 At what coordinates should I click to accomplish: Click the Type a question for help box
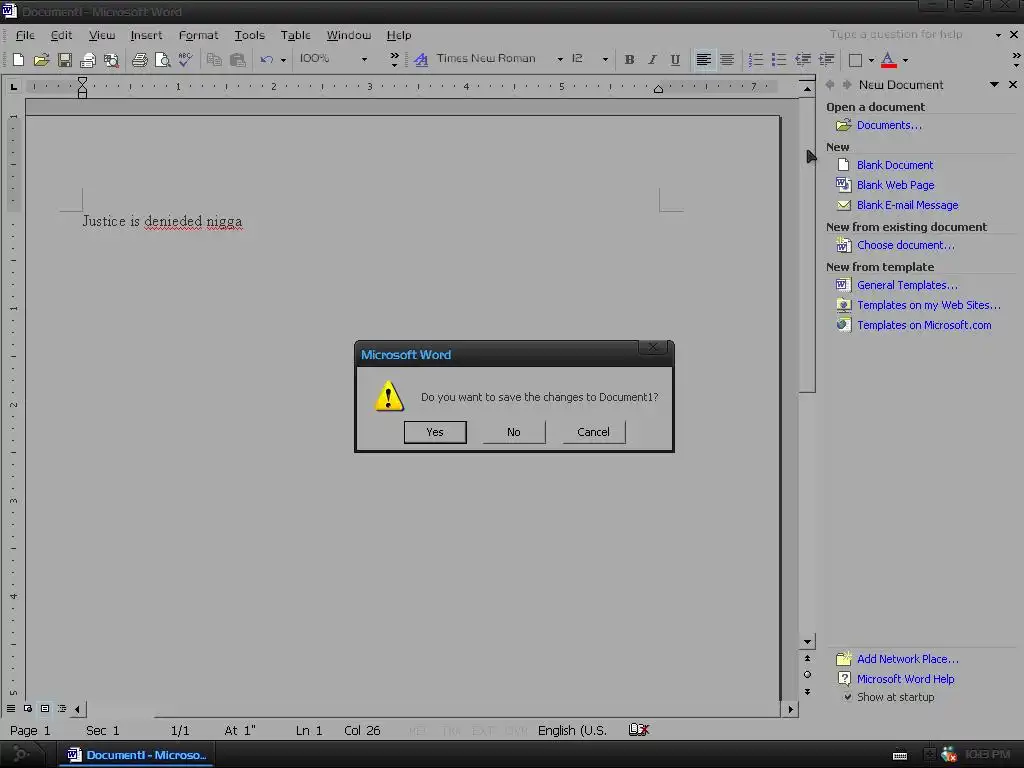[x=908, y=35]
